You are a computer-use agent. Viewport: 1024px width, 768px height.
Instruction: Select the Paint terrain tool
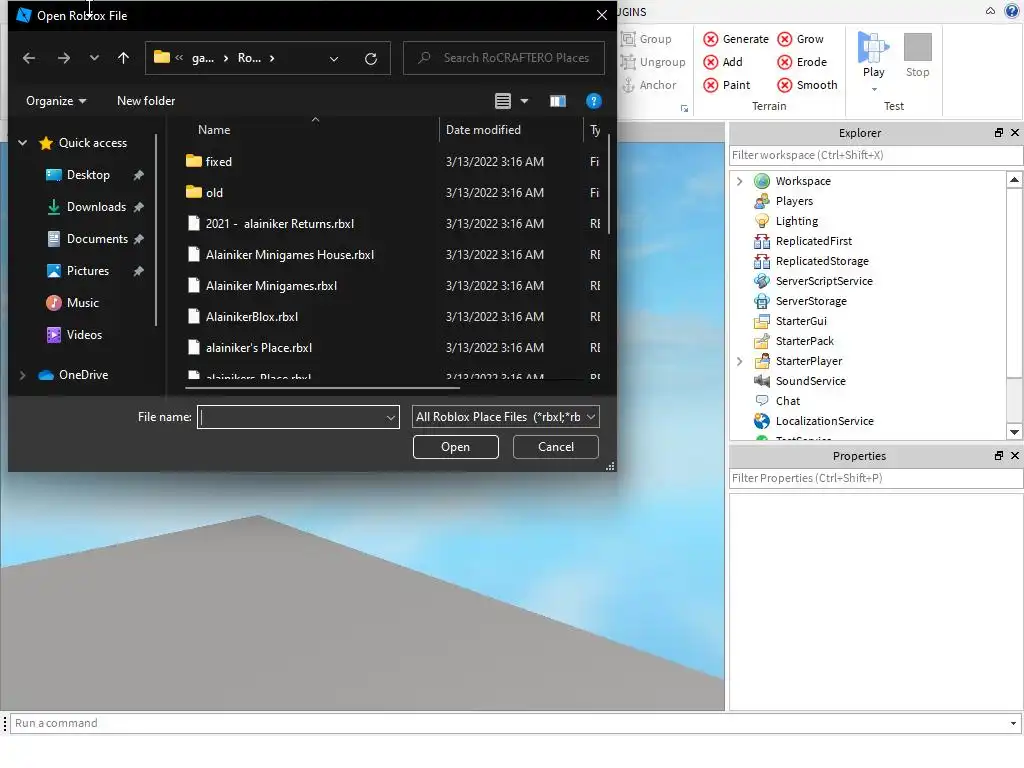(726, 85)
